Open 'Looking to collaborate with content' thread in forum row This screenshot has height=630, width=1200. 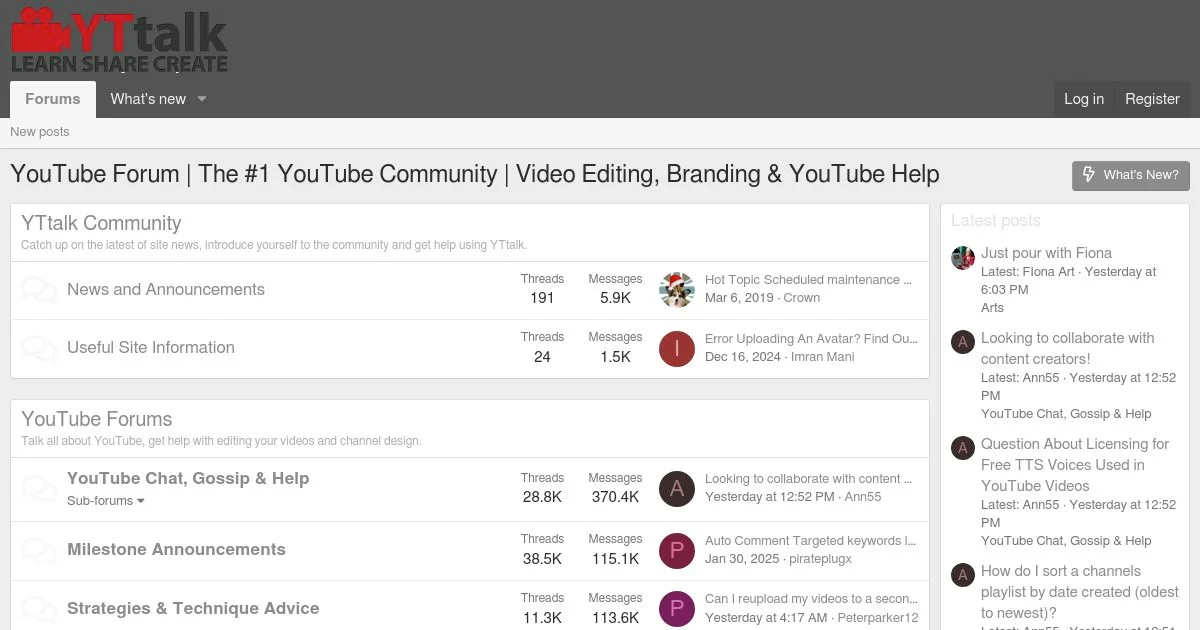point(809,479)
